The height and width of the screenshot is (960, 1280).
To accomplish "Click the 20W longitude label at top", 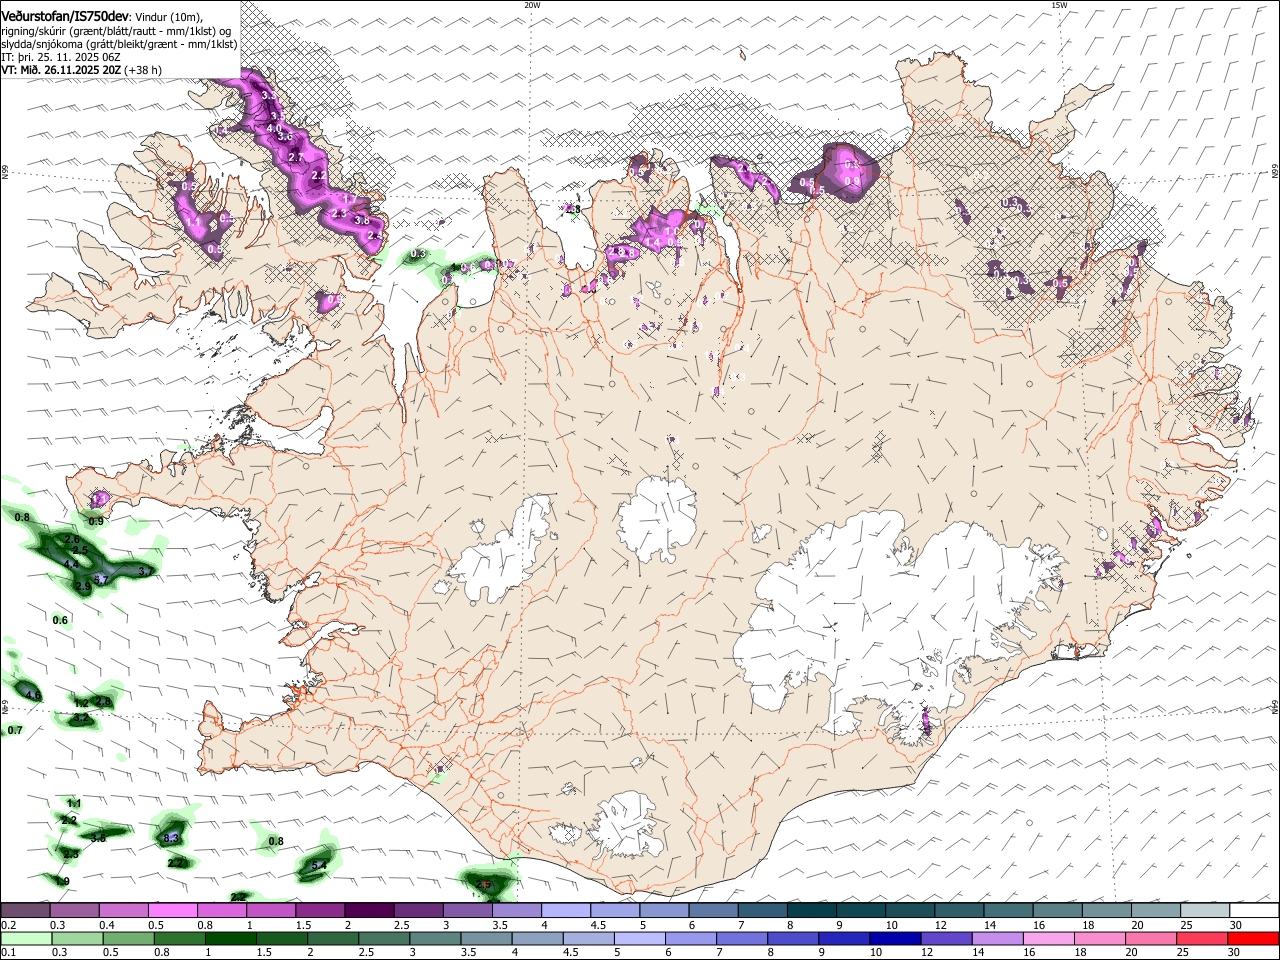I will [532, 5].
